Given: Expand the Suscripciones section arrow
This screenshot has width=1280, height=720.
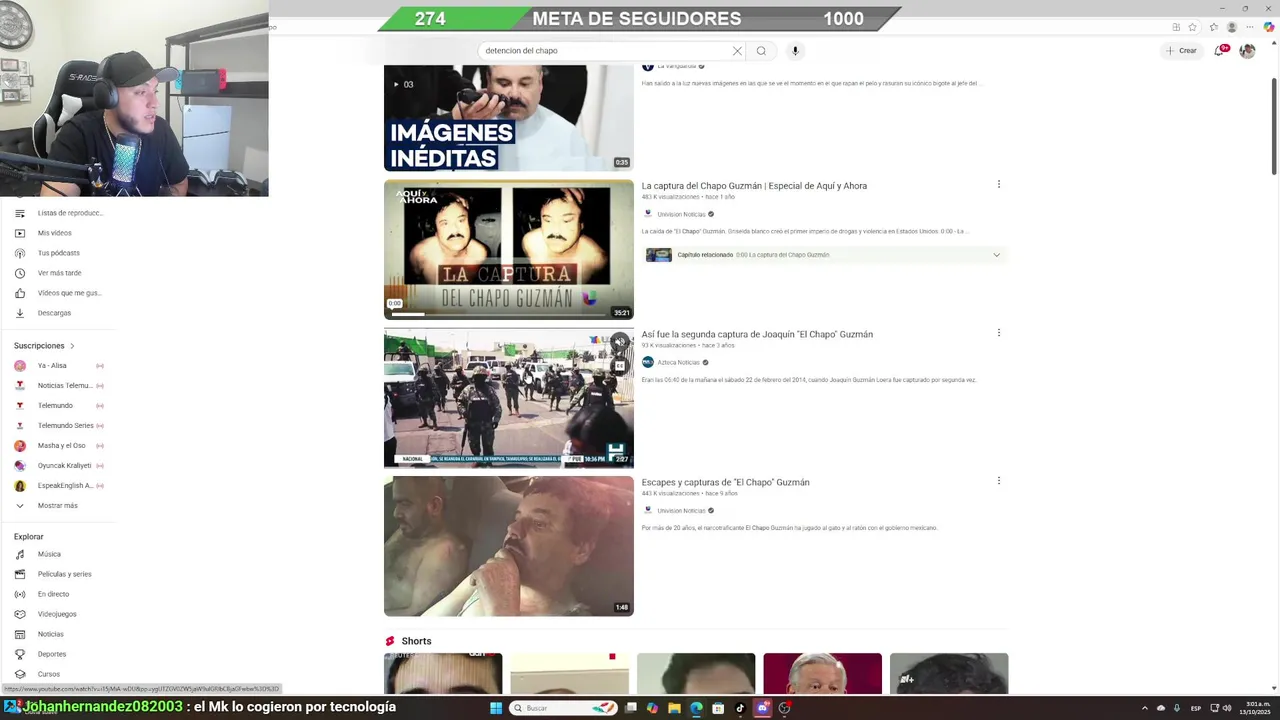Looking at the screenshot, I should tap(72, 346).
